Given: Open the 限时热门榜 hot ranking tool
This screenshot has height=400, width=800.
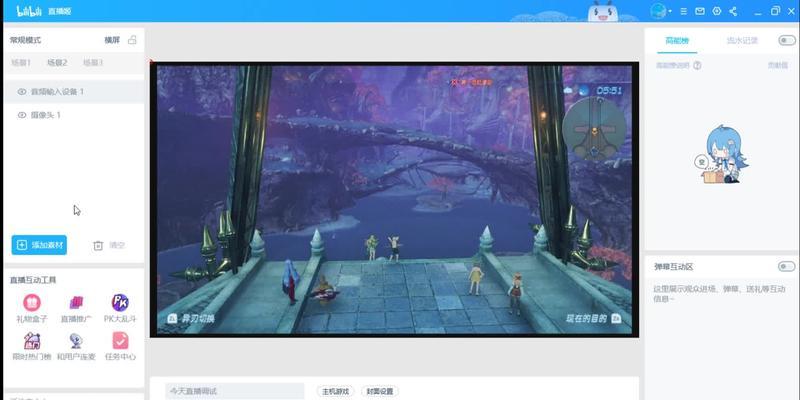Looking at the screenshot, I should (x=32, y=346).
